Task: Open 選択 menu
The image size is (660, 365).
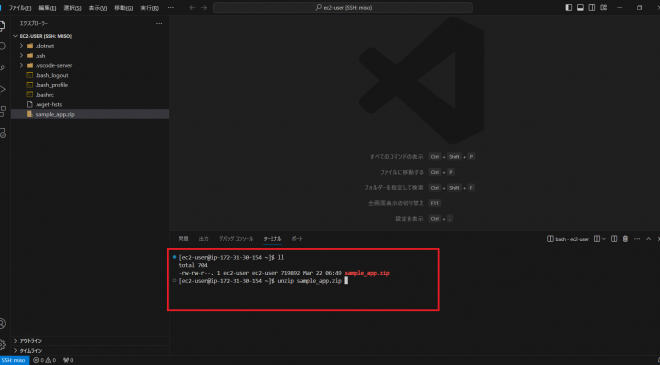Action: [x=72, y=8]
